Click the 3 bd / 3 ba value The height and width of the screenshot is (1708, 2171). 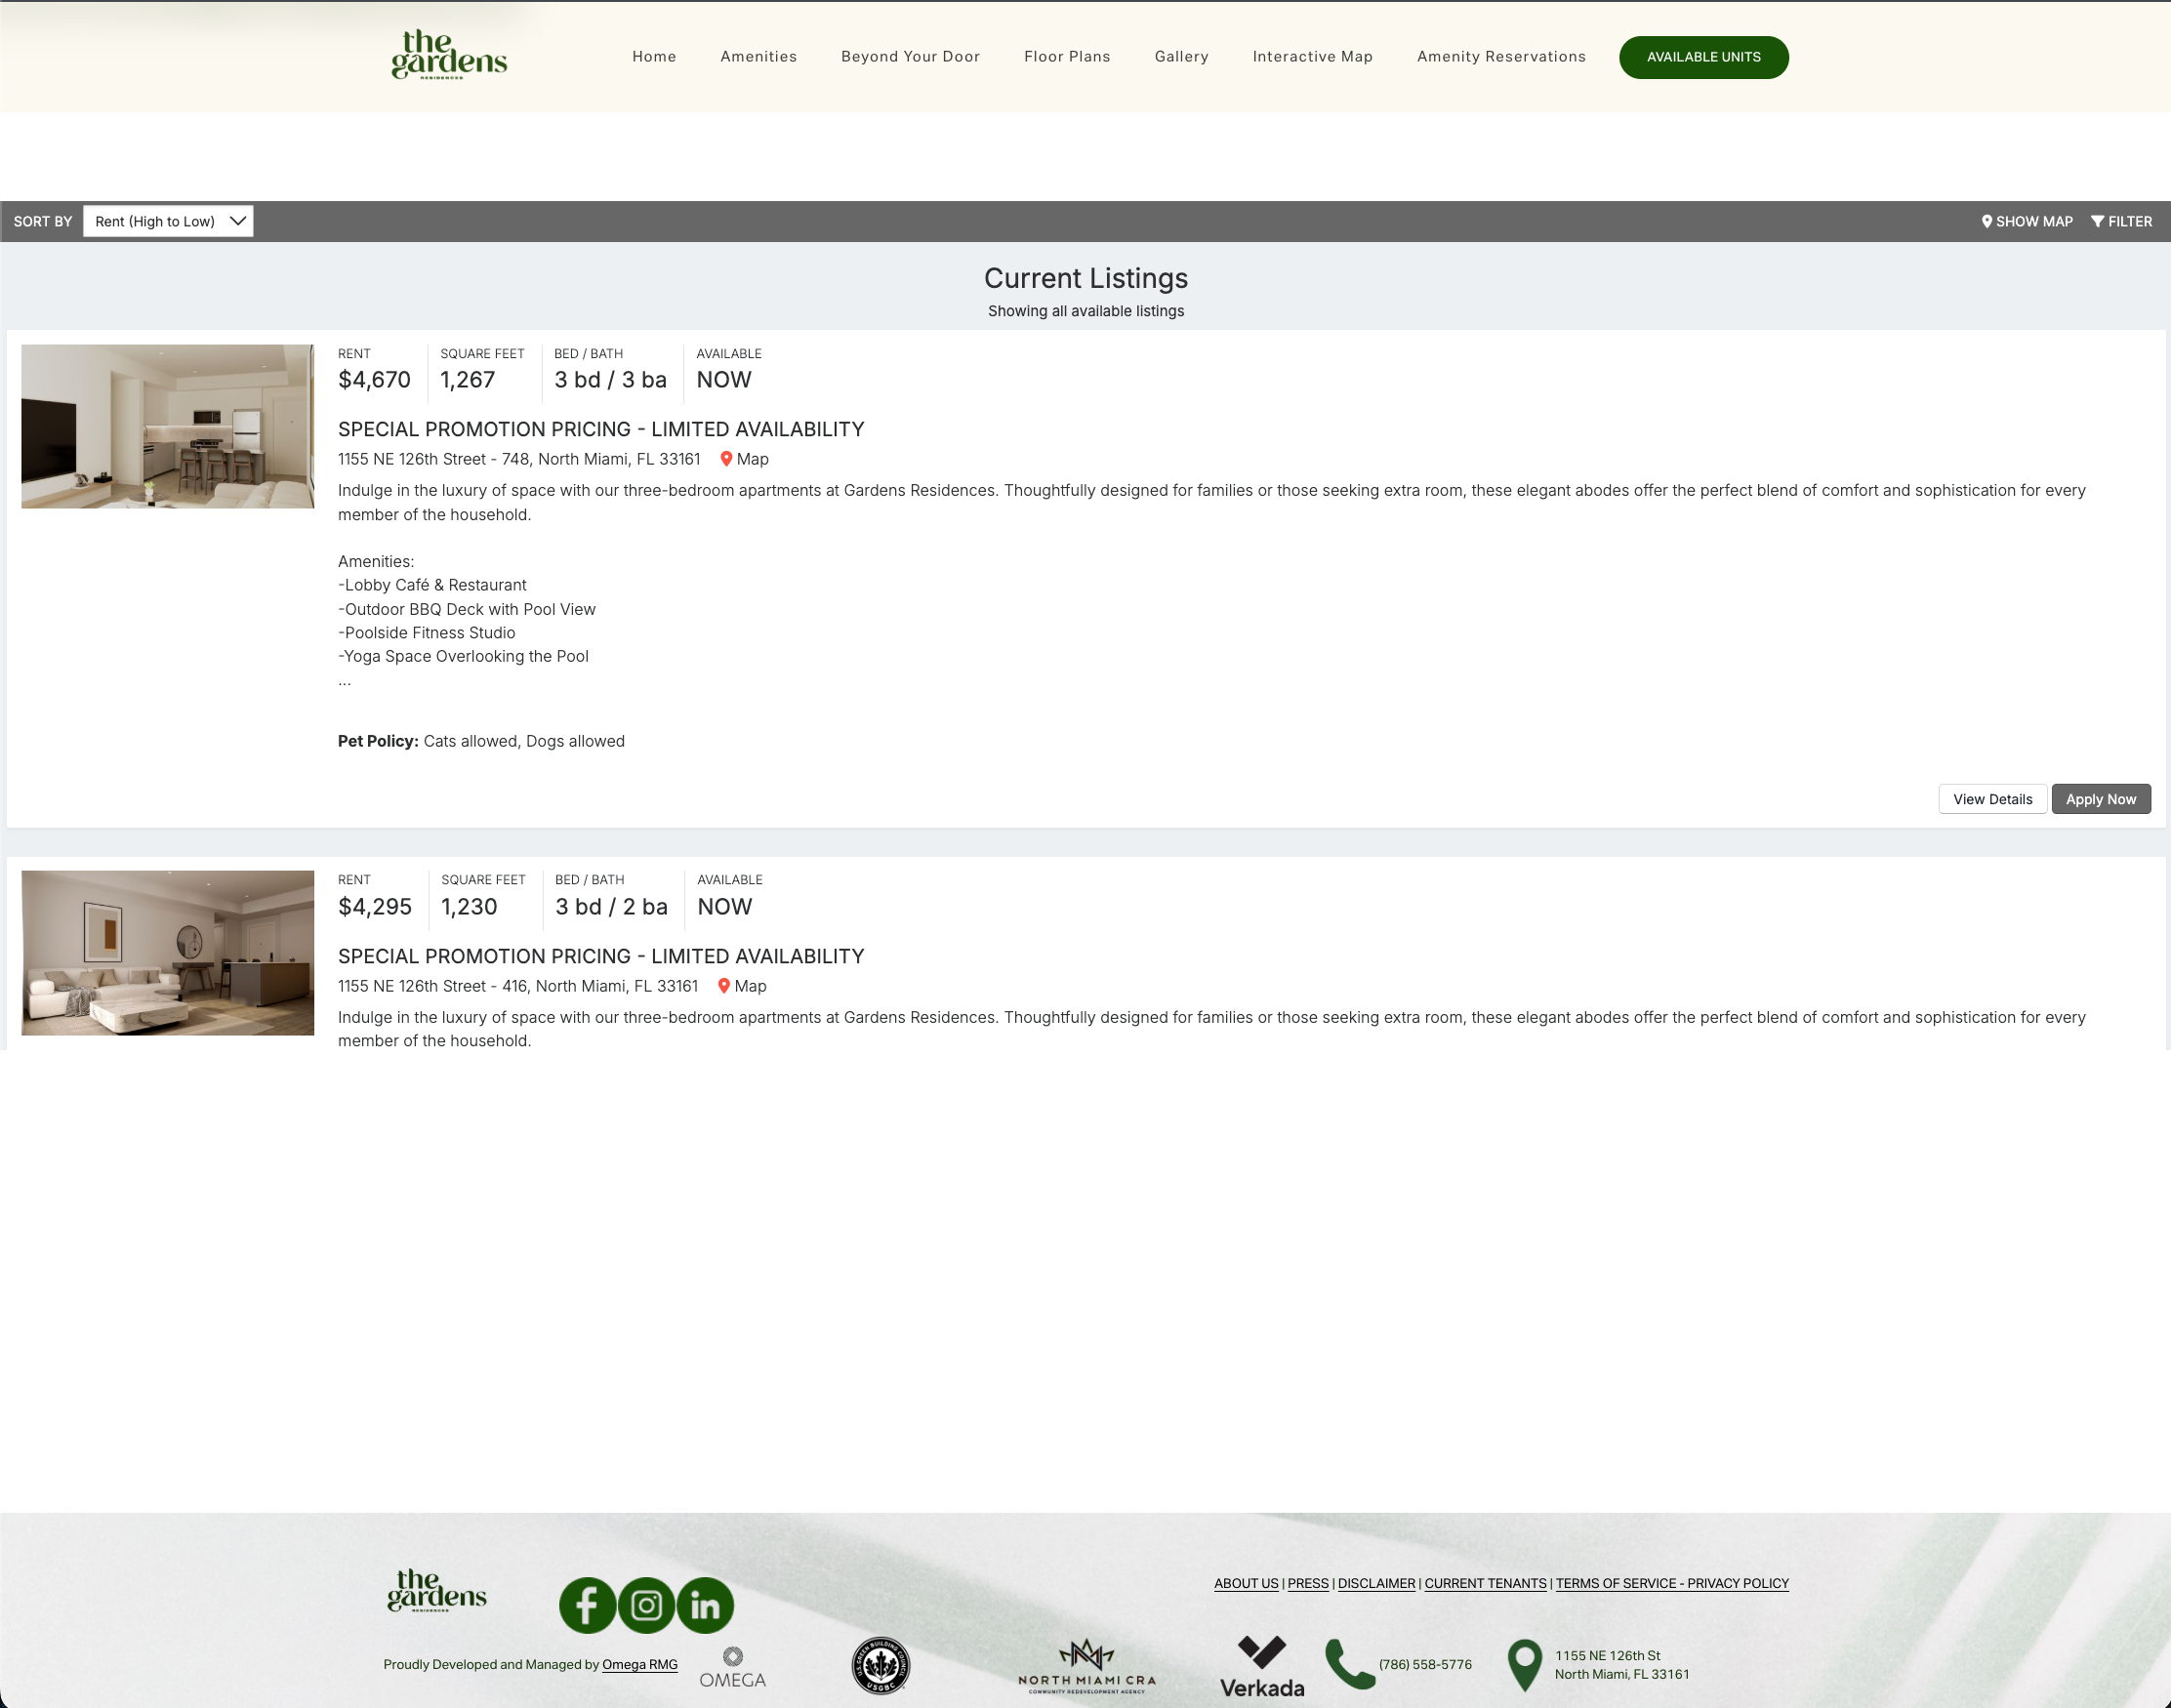(610, 380)
